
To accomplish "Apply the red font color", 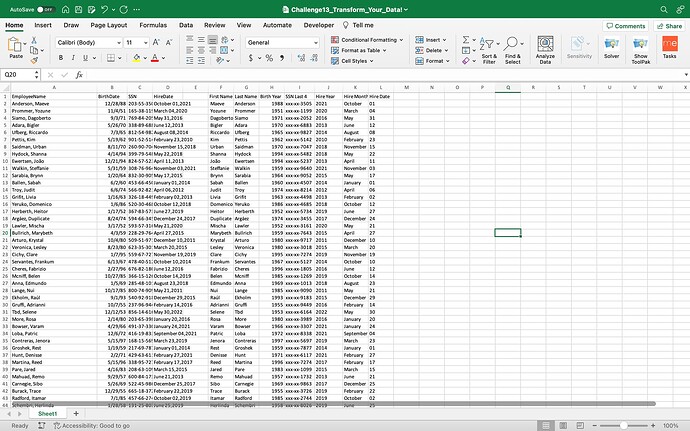I will [x=154, y=58].
